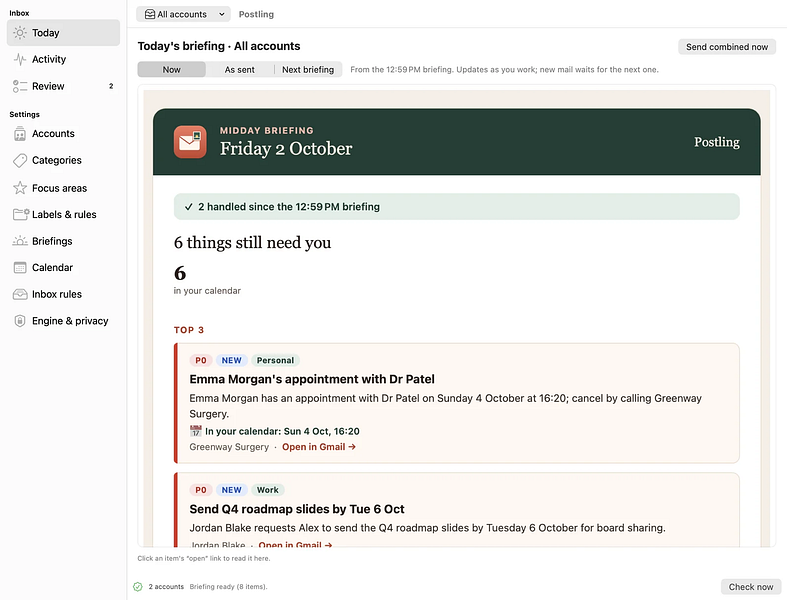
Task: Open Review with 2 pending items
Action: 63,86
